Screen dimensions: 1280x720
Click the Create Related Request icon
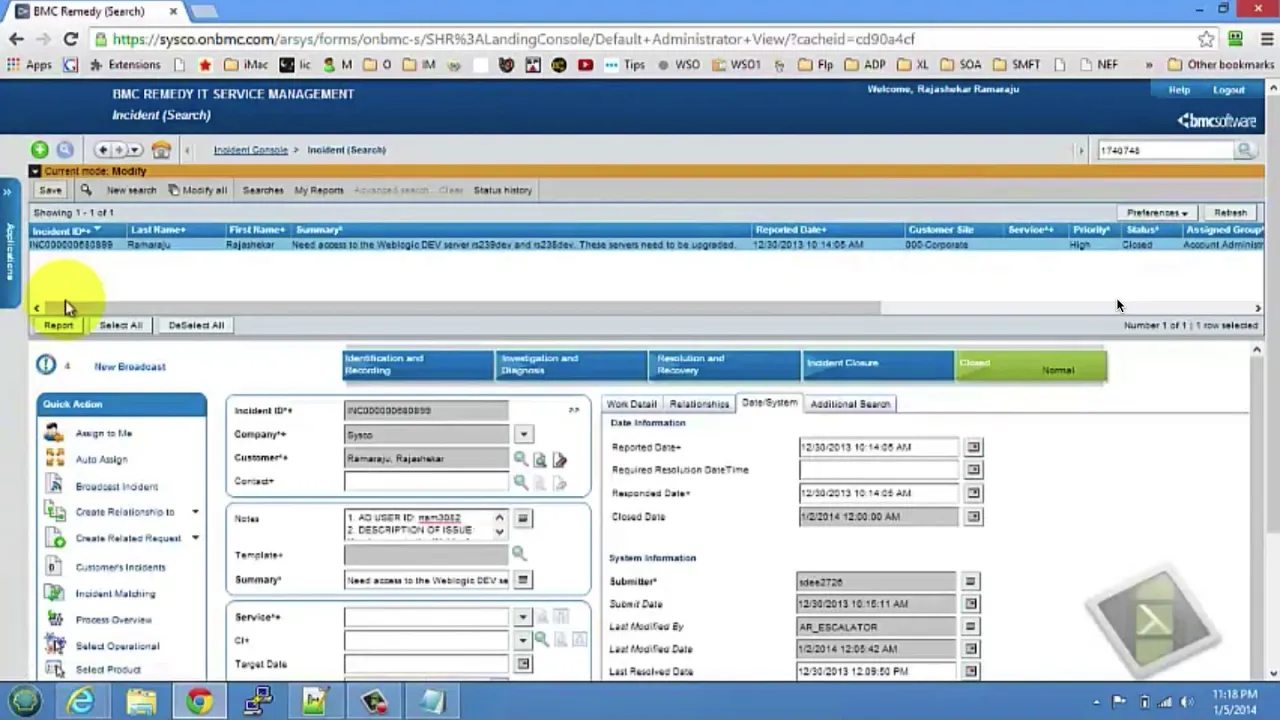(55, 538)
